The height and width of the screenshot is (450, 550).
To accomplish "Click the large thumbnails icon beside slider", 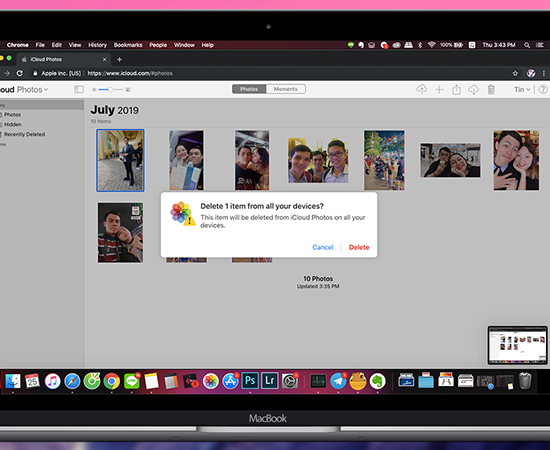I will click(128, 90).
